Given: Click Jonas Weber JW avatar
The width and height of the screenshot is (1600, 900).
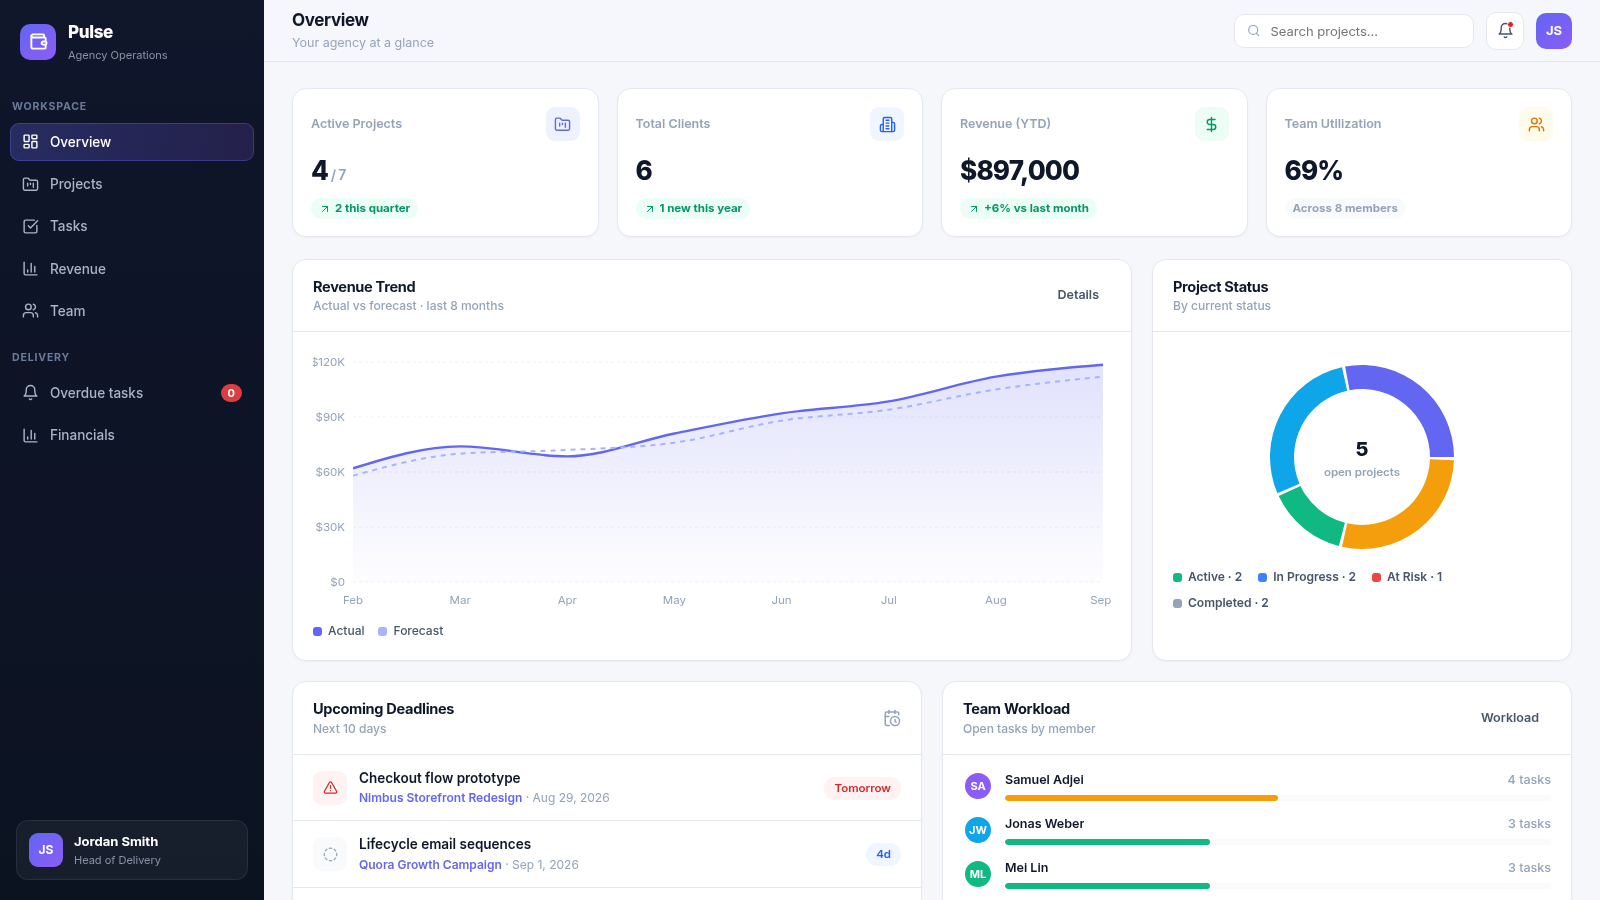Looking at the screenshot, I should [x=978, y=830].
